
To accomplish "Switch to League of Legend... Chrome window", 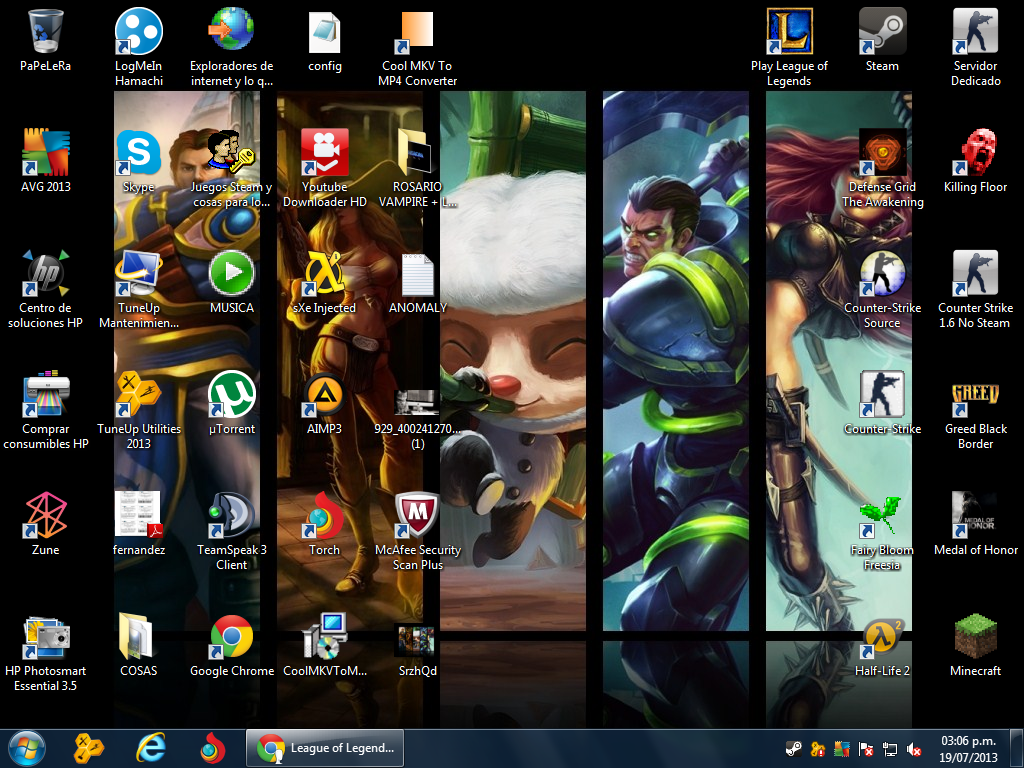I will pos(325,748).
